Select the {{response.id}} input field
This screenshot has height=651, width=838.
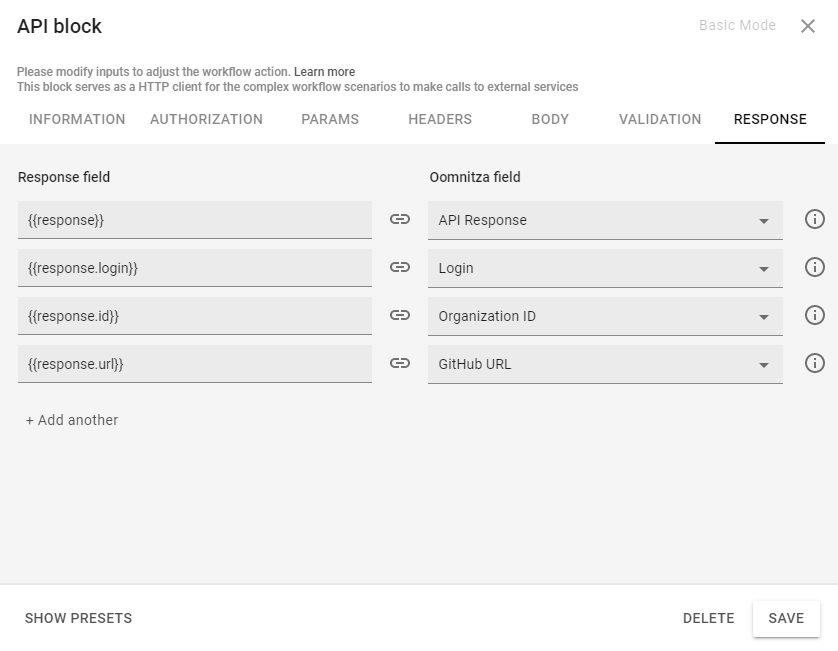point(195,315)
